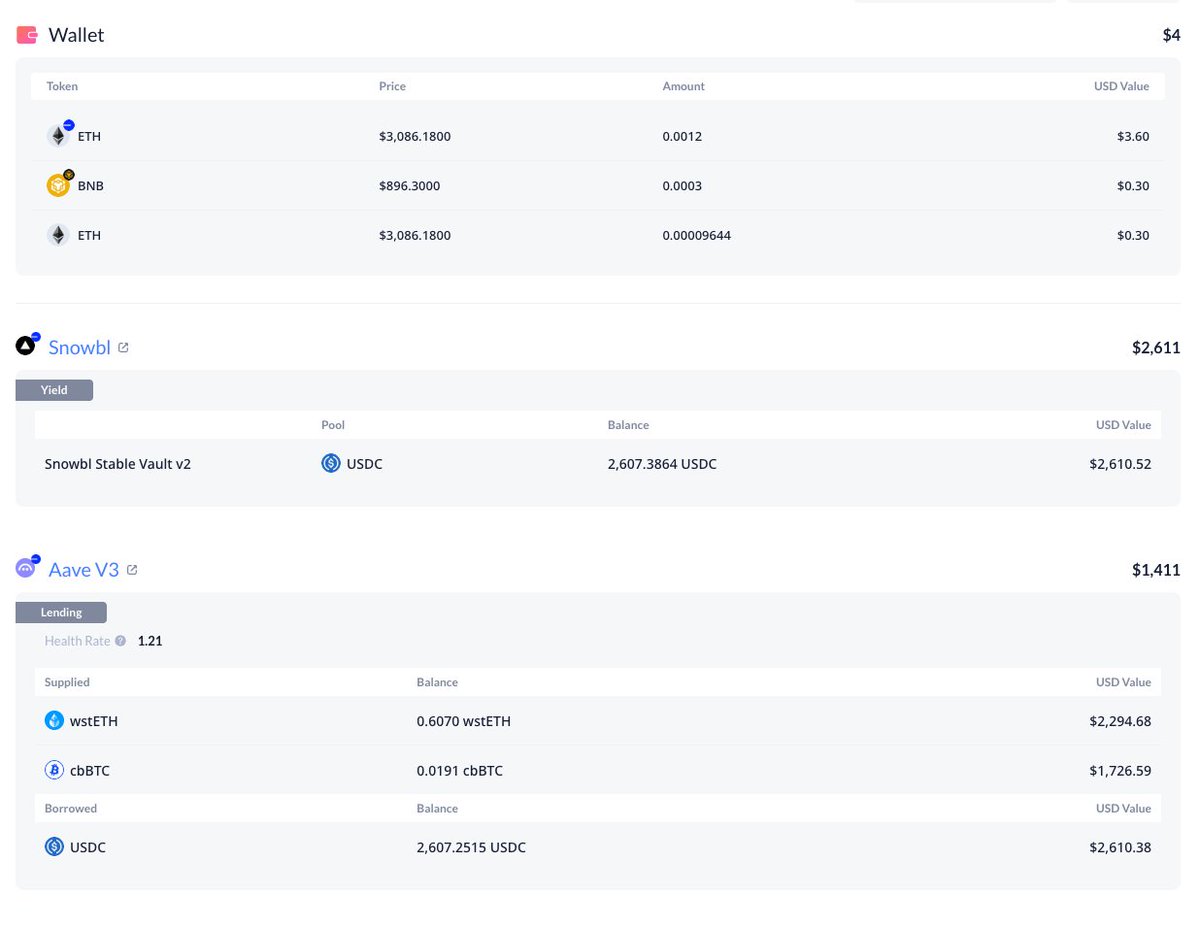The image size is (1200, 928).
Task: Click the cbBTC token icon
Action: pyautogui.click(x=55, y=771)
